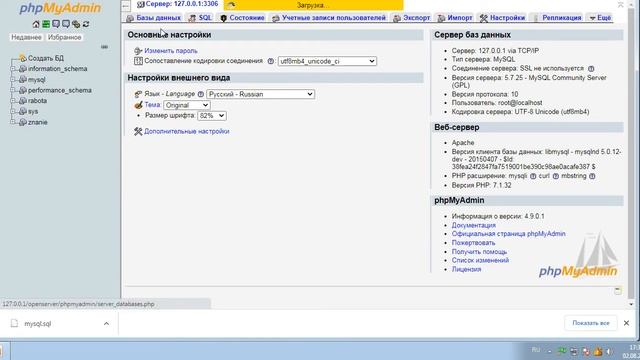The image size is (640, 360).
Task: Click the collapse-all link icon in sidebar
Action: [x=104, y=47]
